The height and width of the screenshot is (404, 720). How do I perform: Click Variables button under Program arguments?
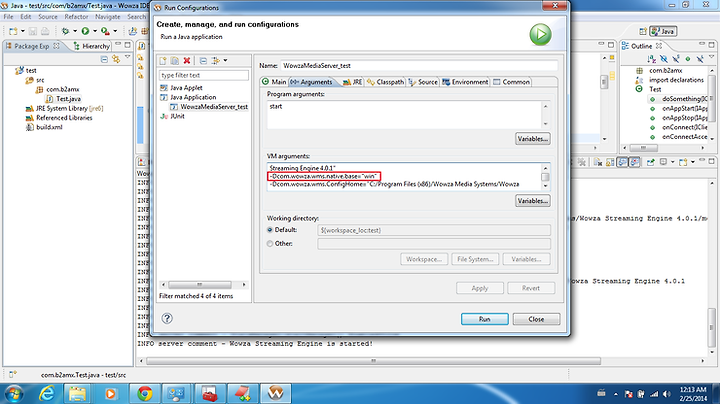(533, 139)
